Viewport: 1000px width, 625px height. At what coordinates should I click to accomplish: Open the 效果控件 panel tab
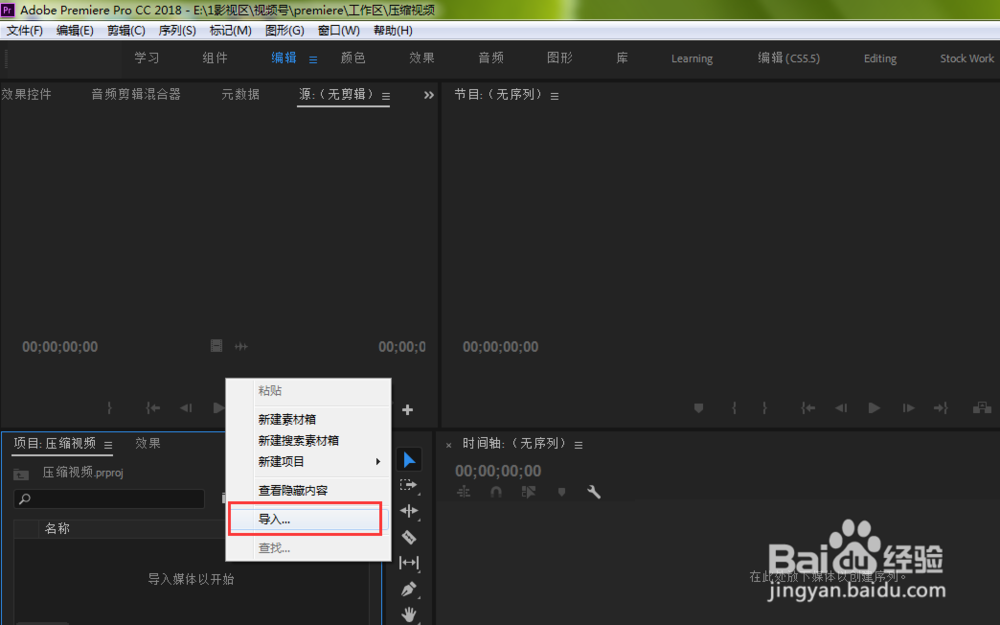[26, 94]
